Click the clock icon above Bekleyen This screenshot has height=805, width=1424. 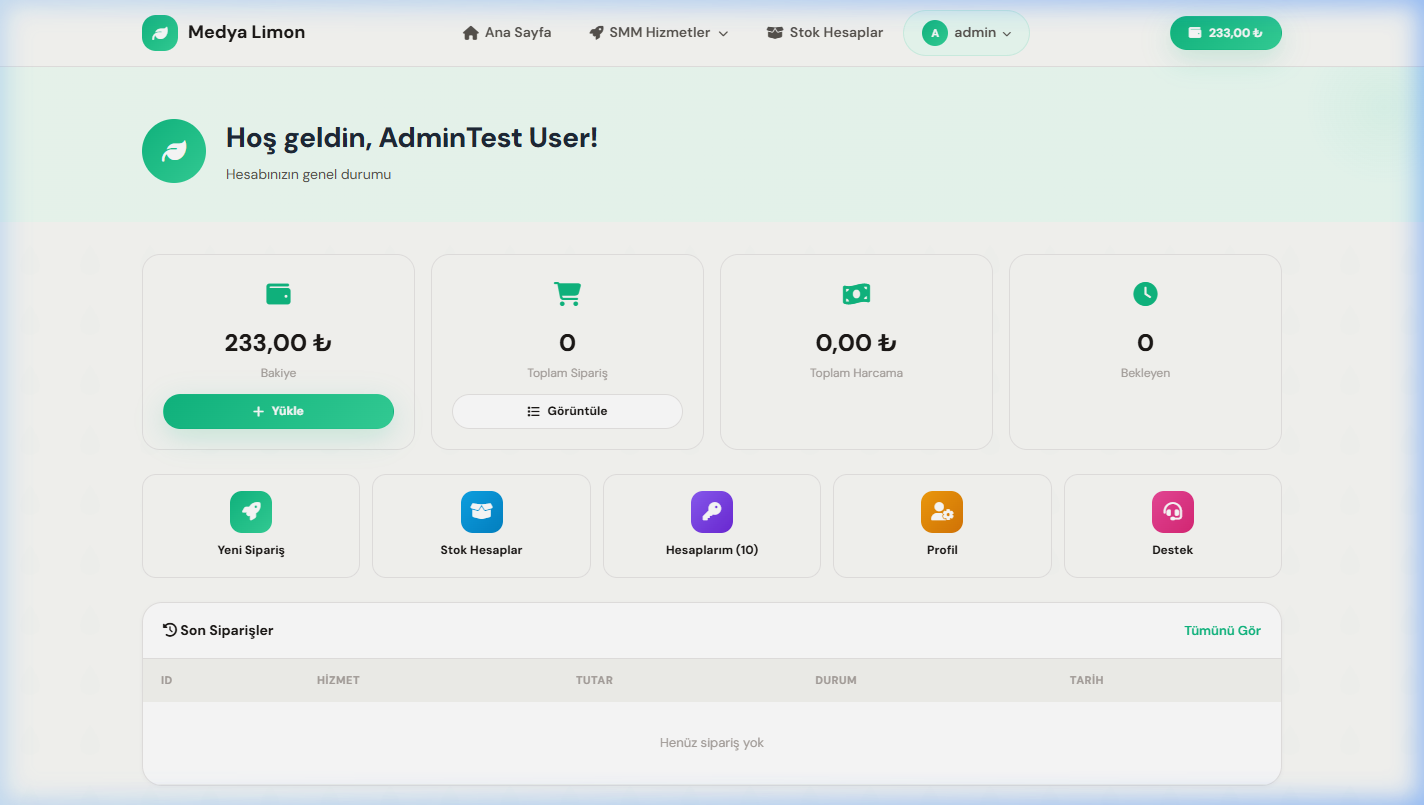click(1145, 294)
